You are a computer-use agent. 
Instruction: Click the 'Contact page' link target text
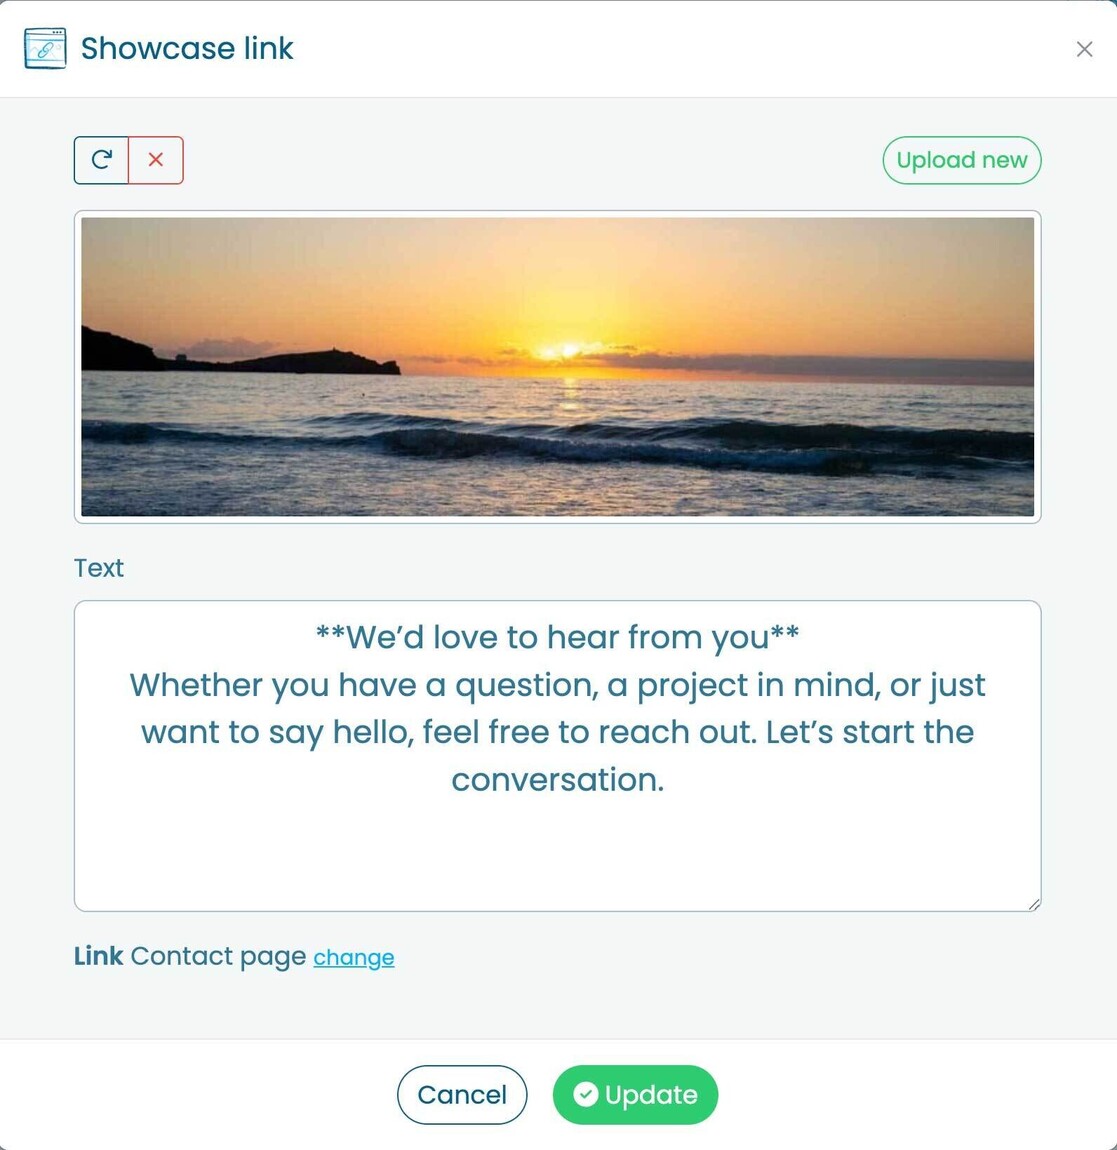coord(218,956)
